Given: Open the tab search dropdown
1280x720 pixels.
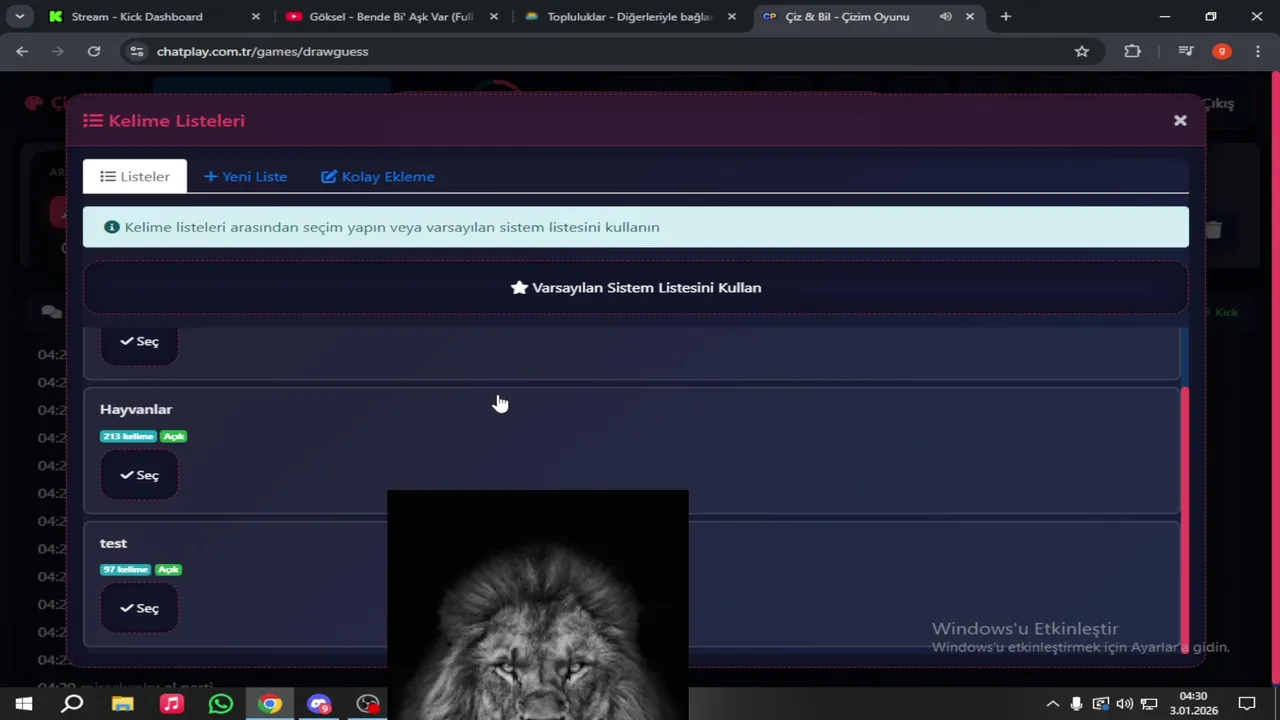Looking at the screenshot, I should pos(19,16).
